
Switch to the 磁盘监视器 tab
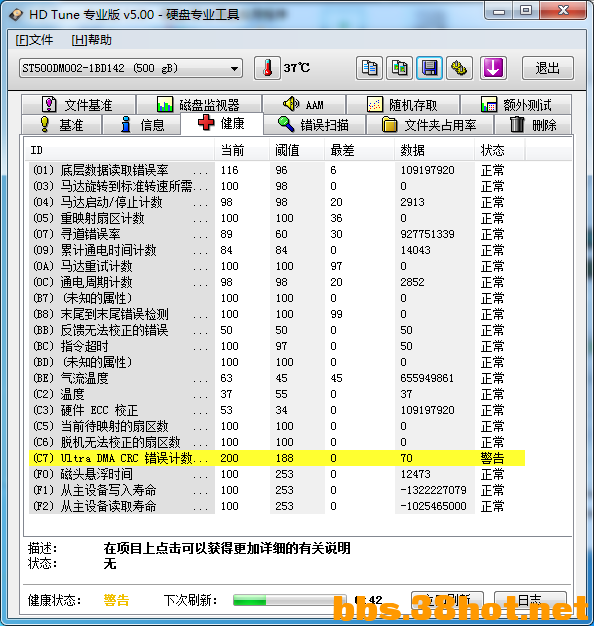(x=199, y=105)
